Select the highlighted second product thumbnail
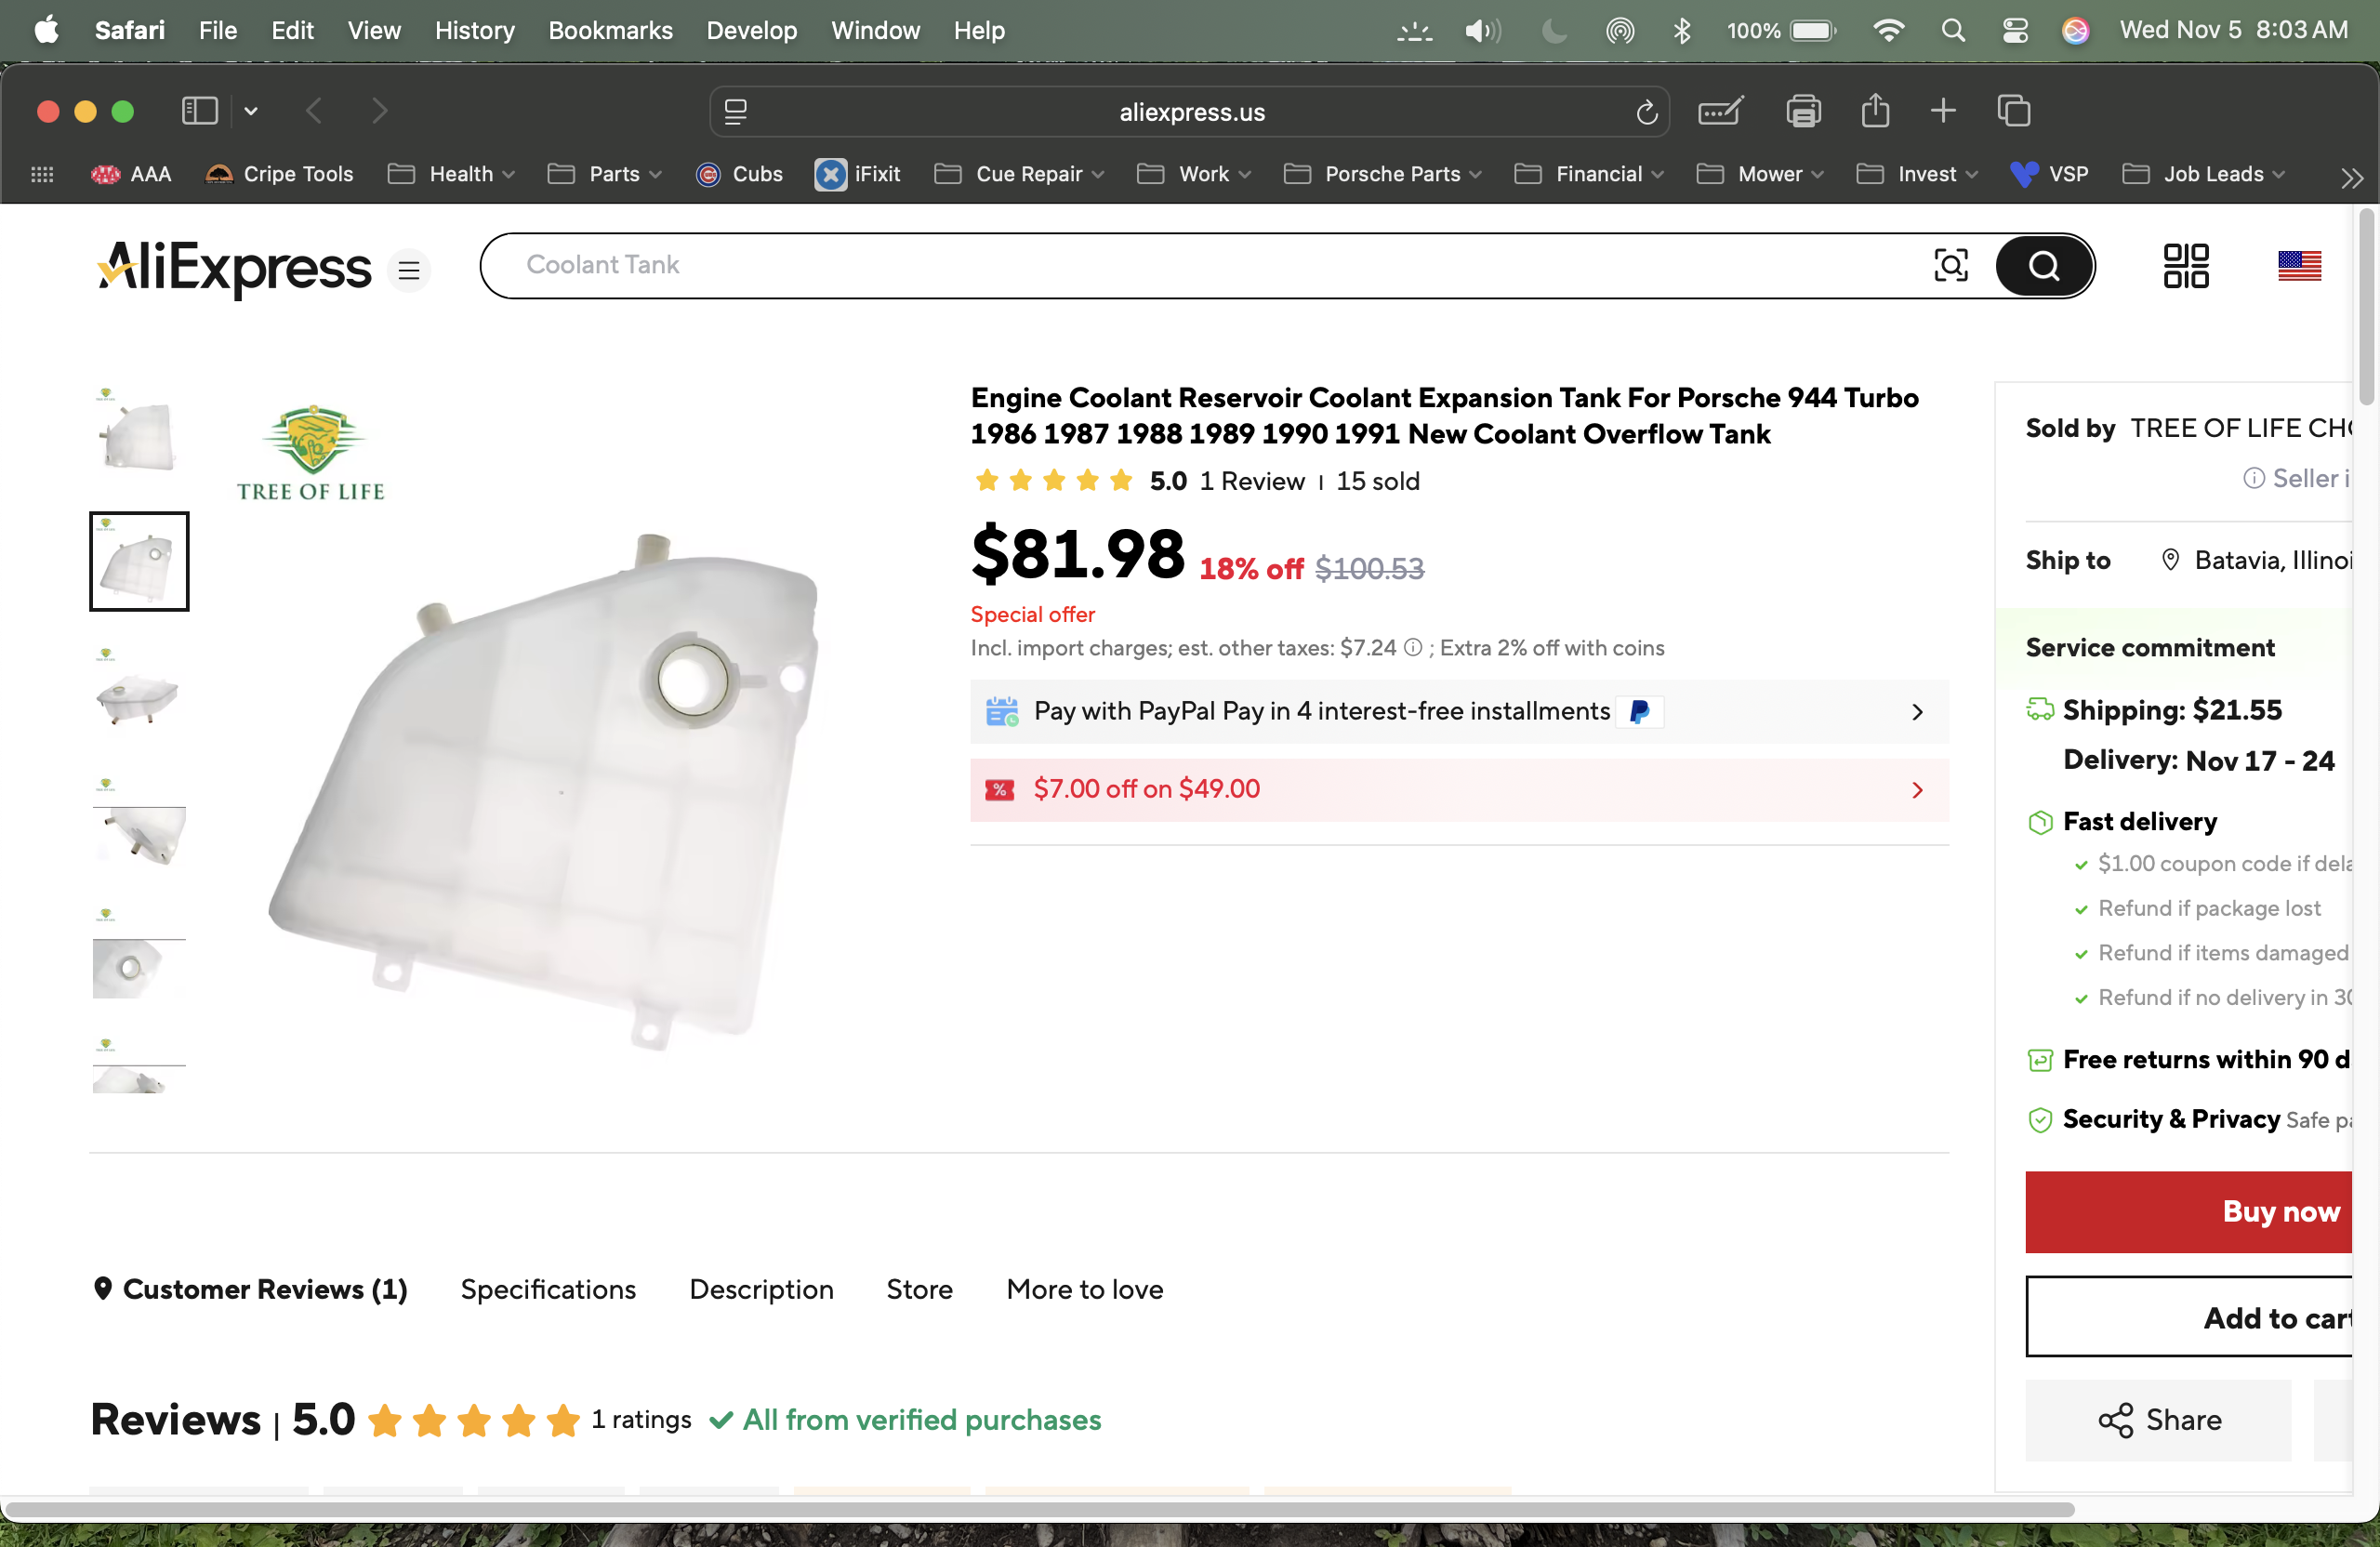 [139, 561]
